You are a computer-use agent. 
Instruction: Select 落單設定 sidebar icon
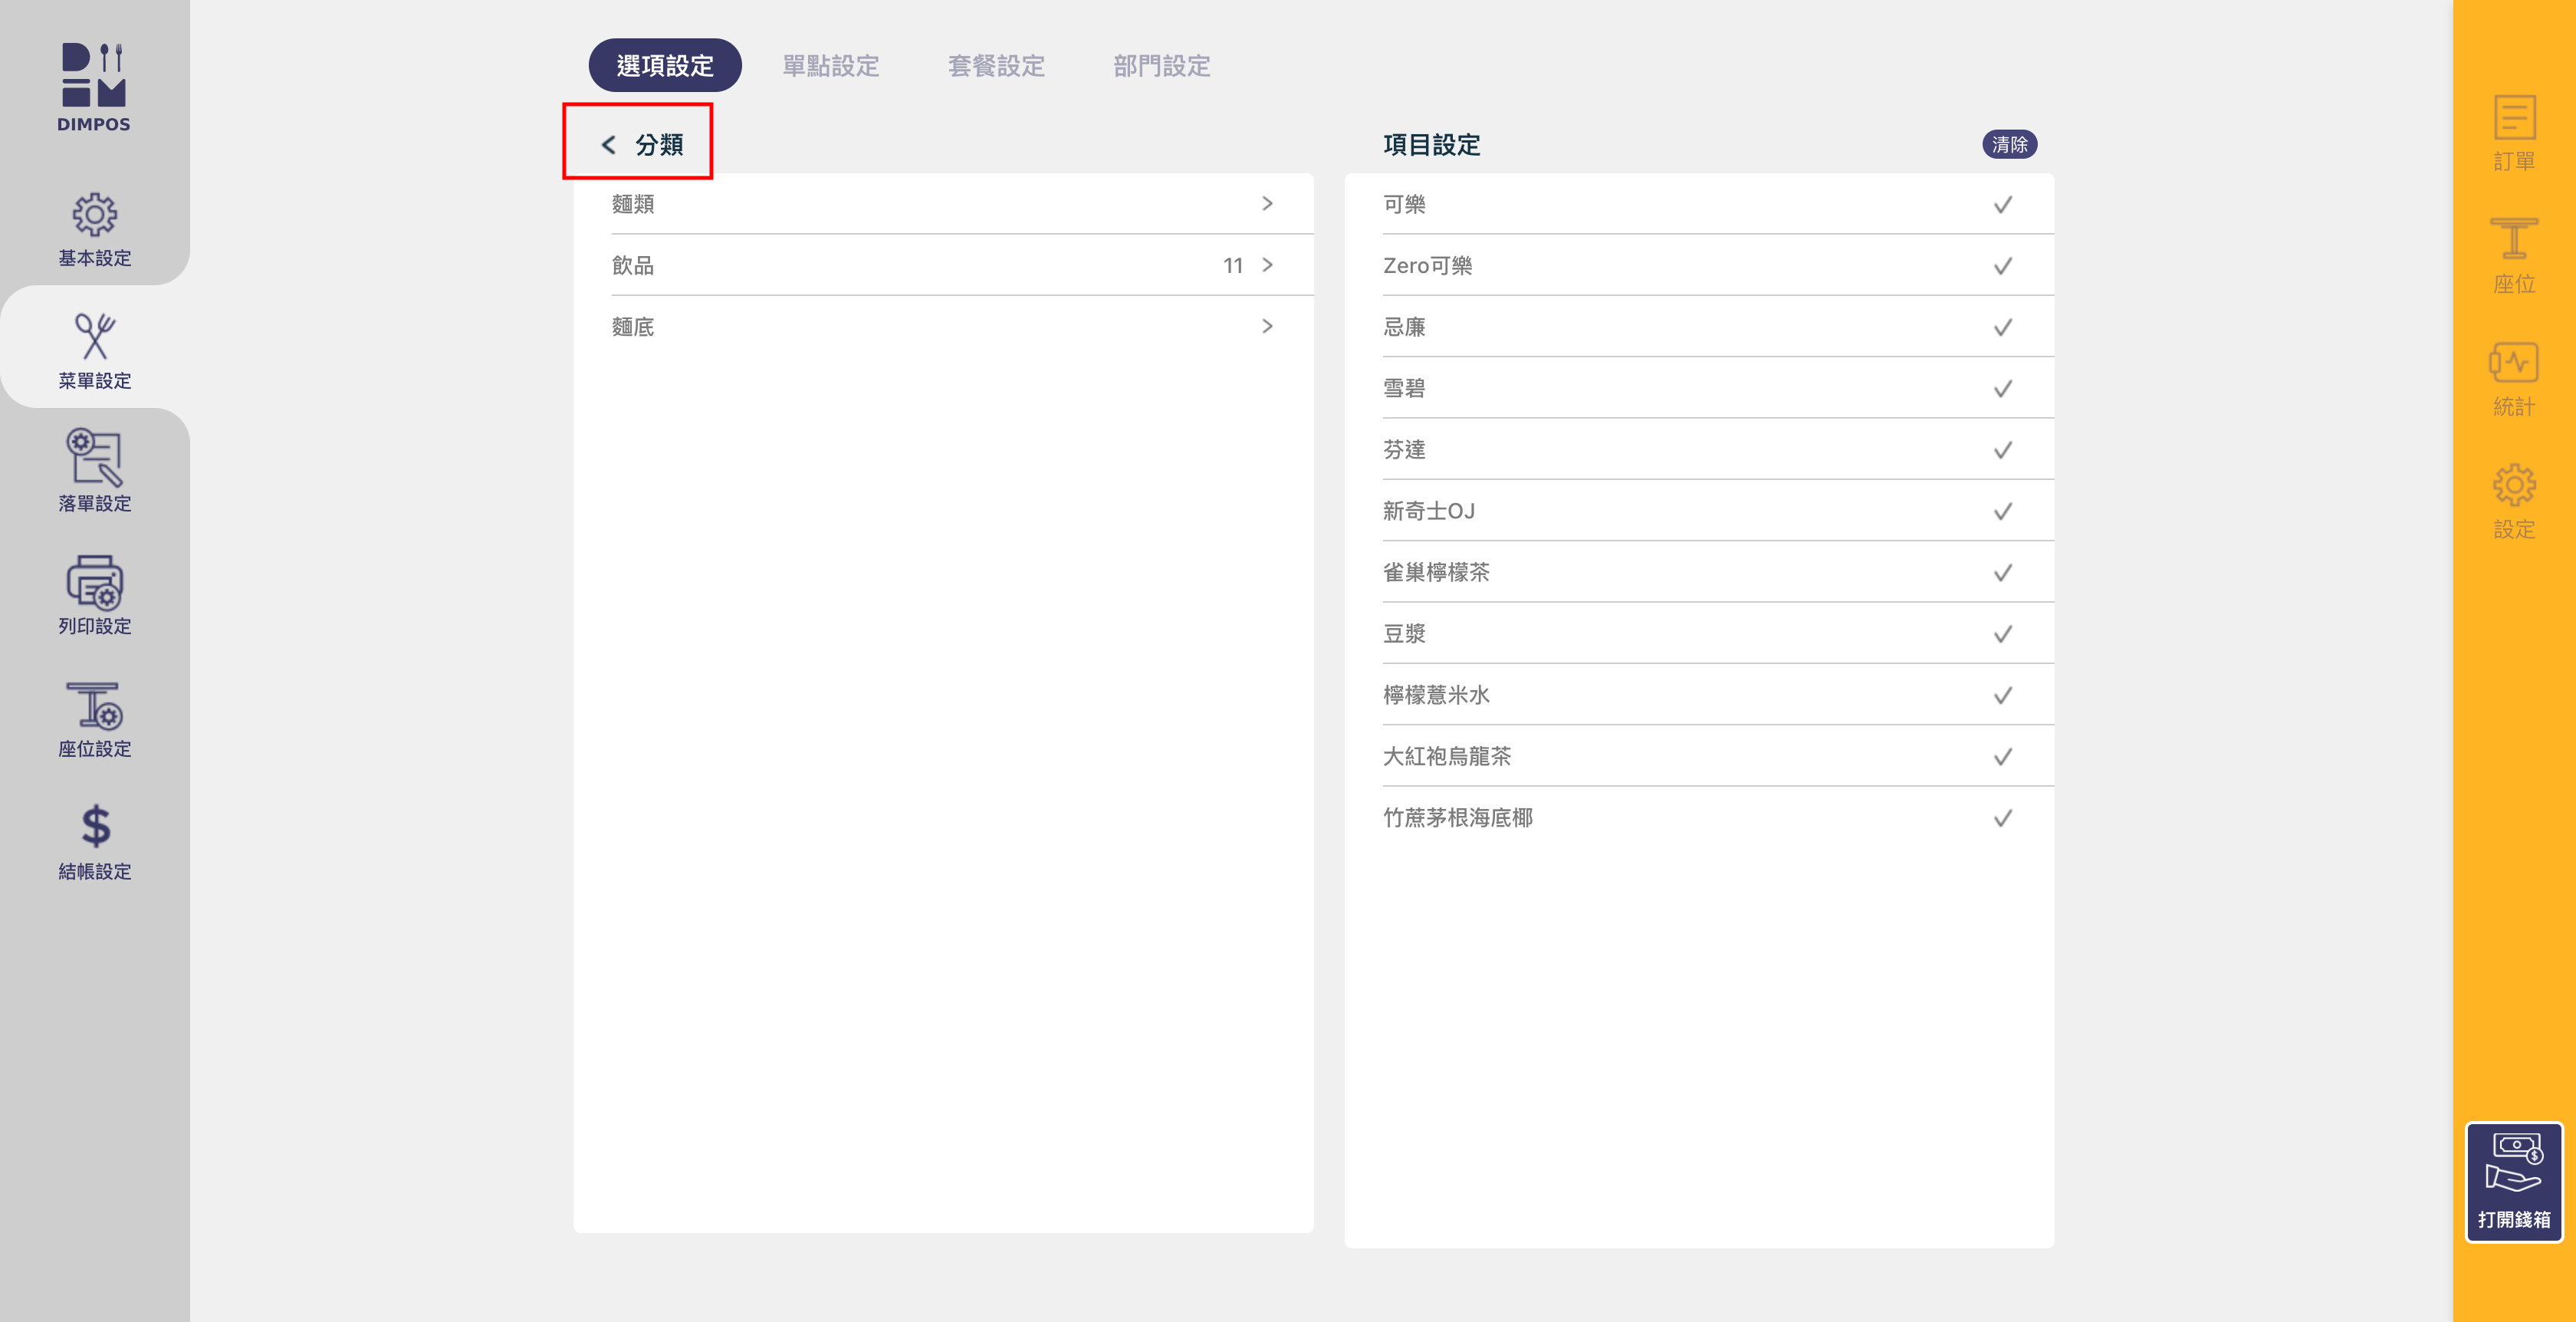[x=94, y=470]
